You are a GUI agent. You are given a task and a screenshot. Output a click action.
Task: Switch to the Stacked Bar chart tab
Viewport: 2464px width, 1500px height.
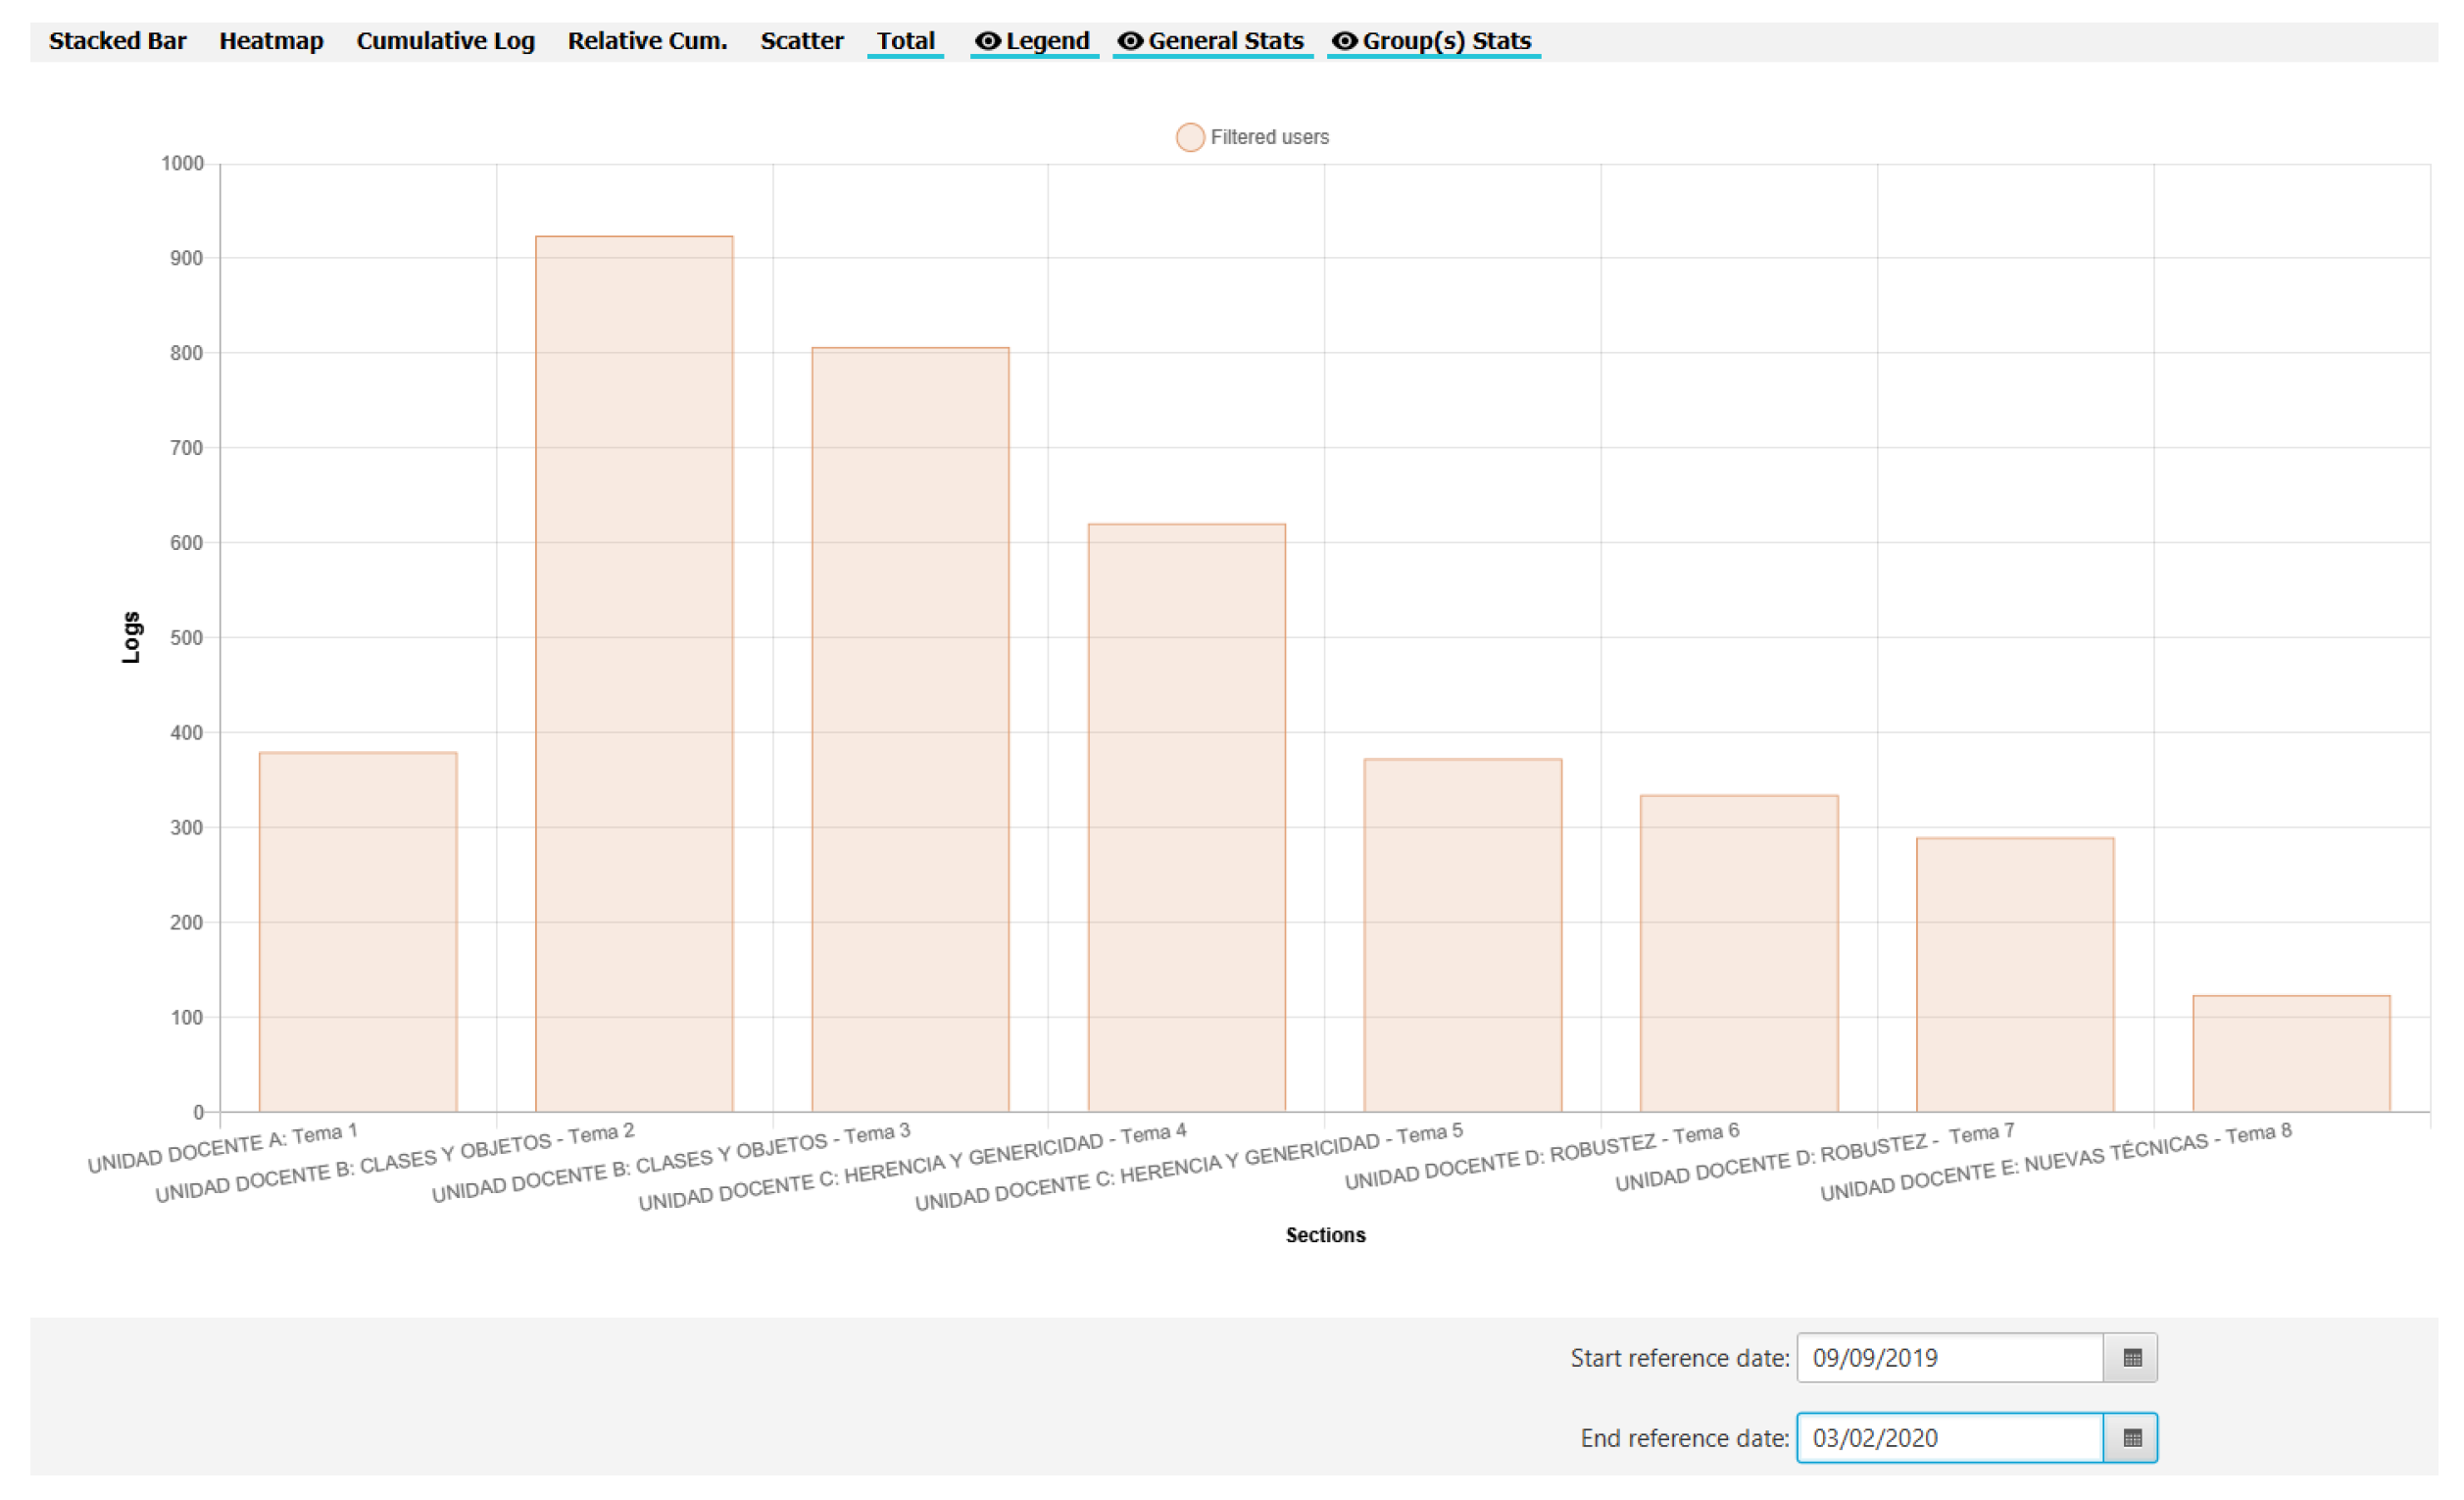pyautogui.click(x=117, y=41)
